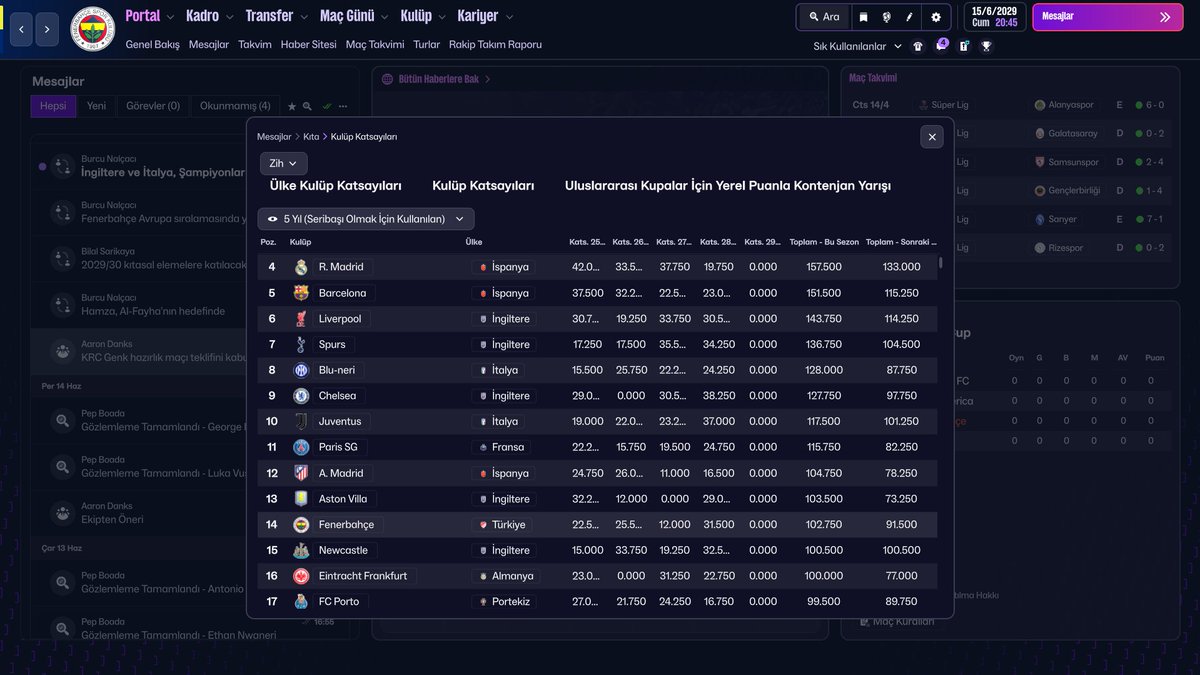Click Kıta breadcrumb link
This screenshot has width=1200, height=675.
point(311,137)
